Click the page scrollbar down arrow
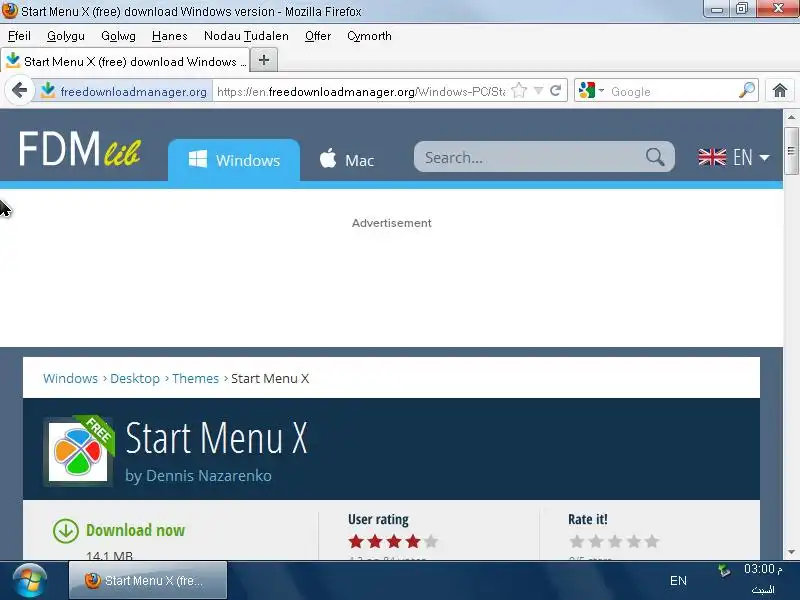The height and width of the screenshot is (600, 800). [x=791, y=552]
